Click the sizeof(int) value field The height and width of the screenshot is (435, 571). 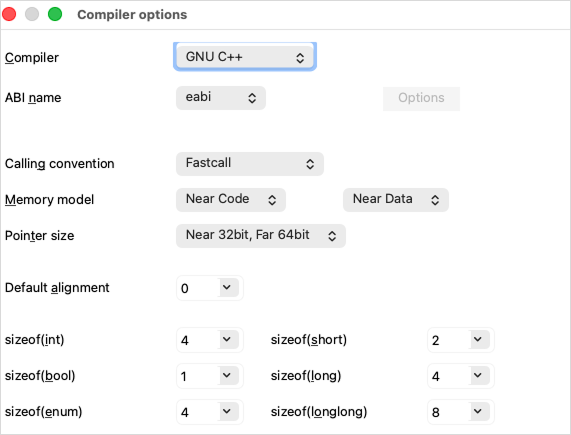click(x=198, y=340)
